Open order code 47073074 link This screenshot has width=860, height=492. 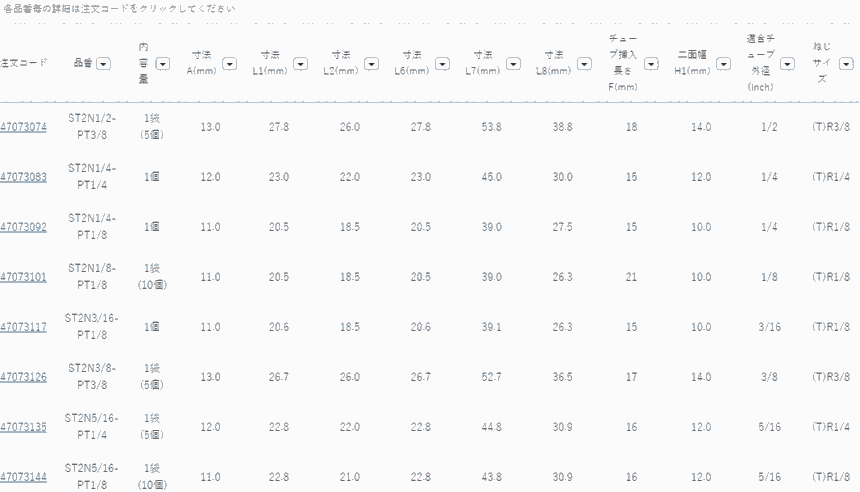pyautogui.click(x=23, y=127)
